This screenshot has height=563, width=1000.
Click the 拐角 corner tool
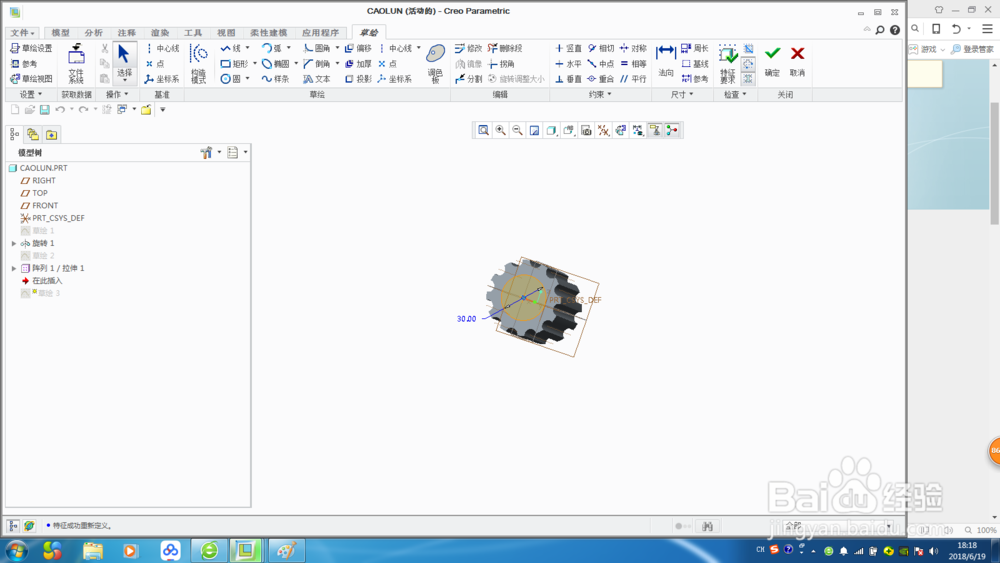point(501,64)
